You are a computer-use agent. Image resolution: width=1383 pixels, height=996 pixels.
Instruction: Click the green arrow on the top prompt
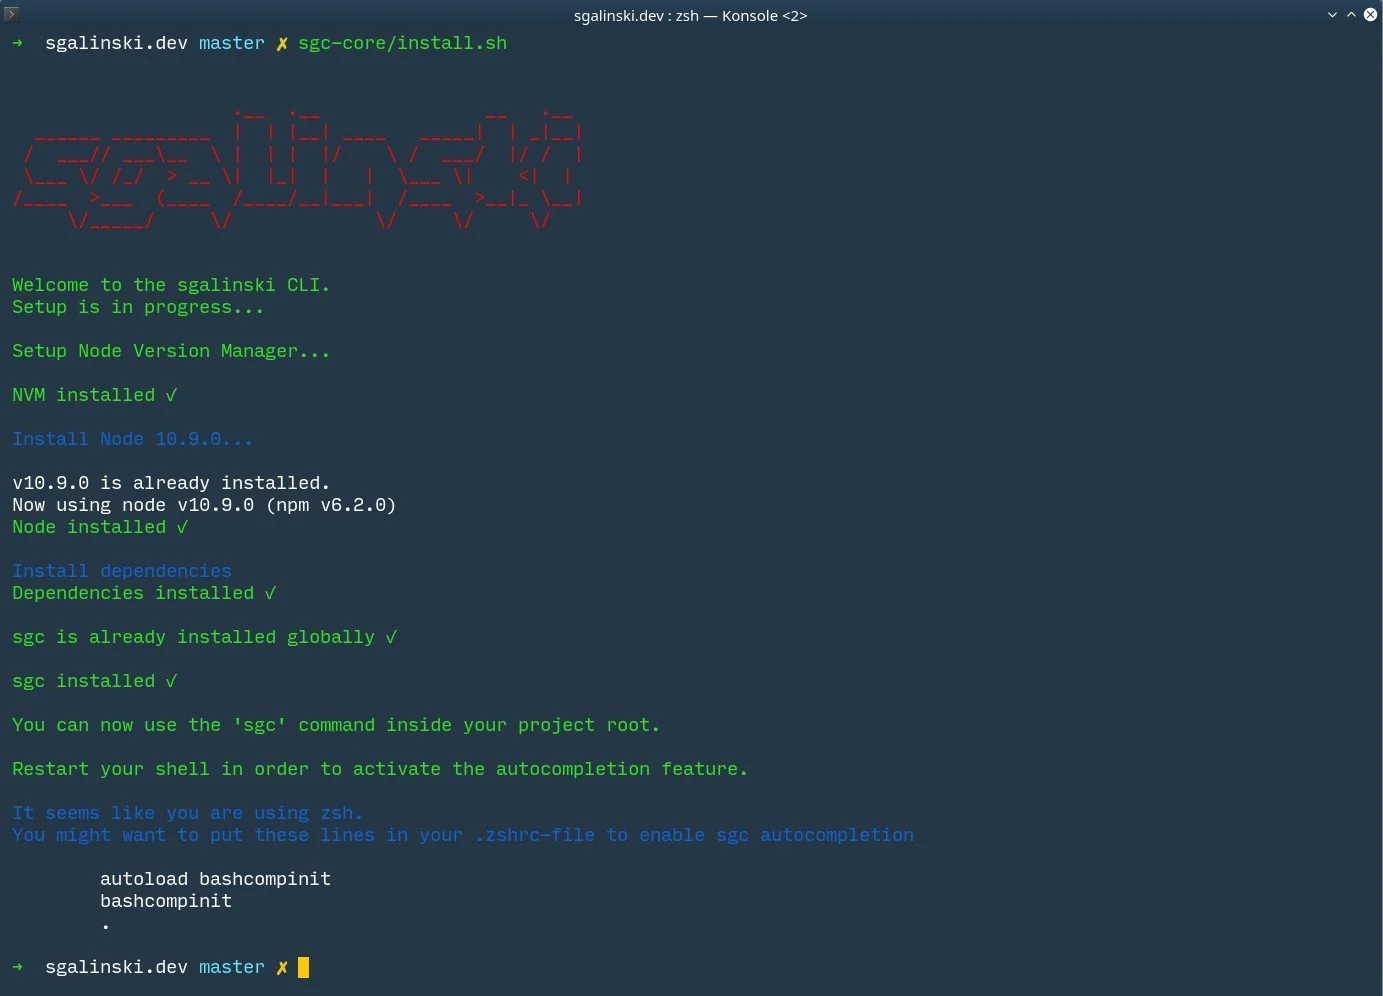(18, 43)
